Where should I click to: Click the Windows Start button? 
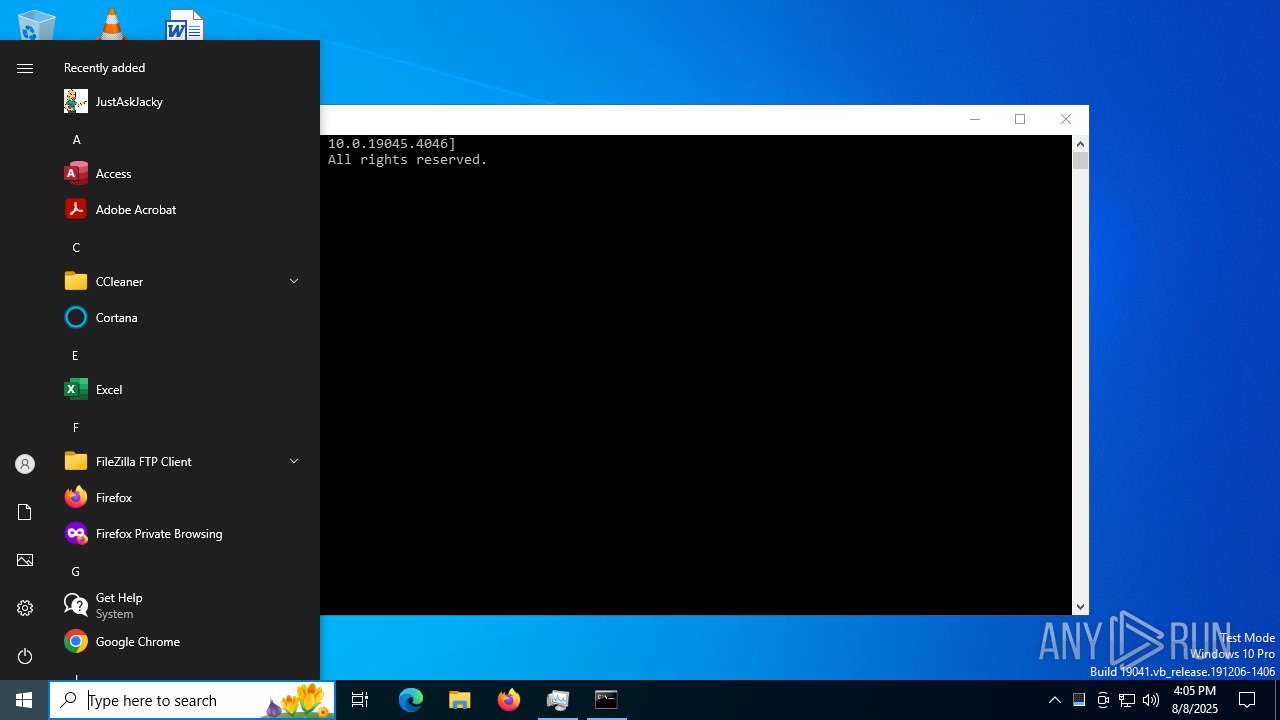pyautogui.click(x=24, y=700)
